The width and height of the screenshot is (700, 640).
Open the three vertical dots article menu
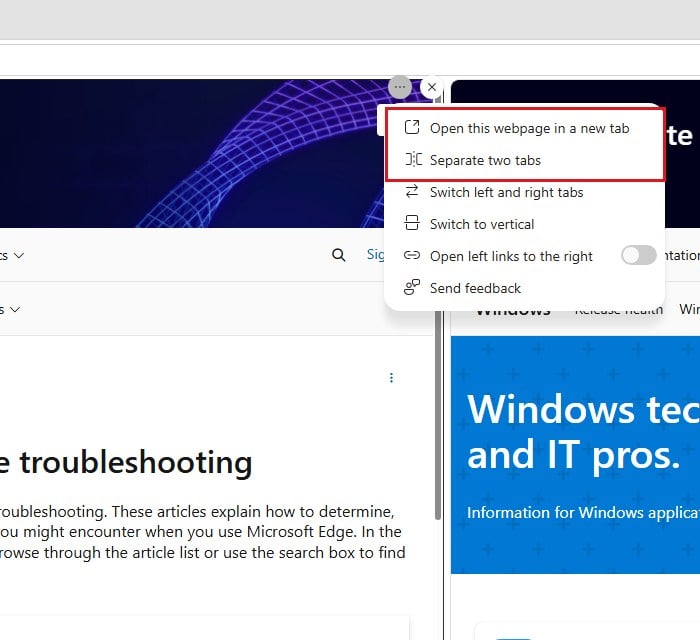coord(391,378)
